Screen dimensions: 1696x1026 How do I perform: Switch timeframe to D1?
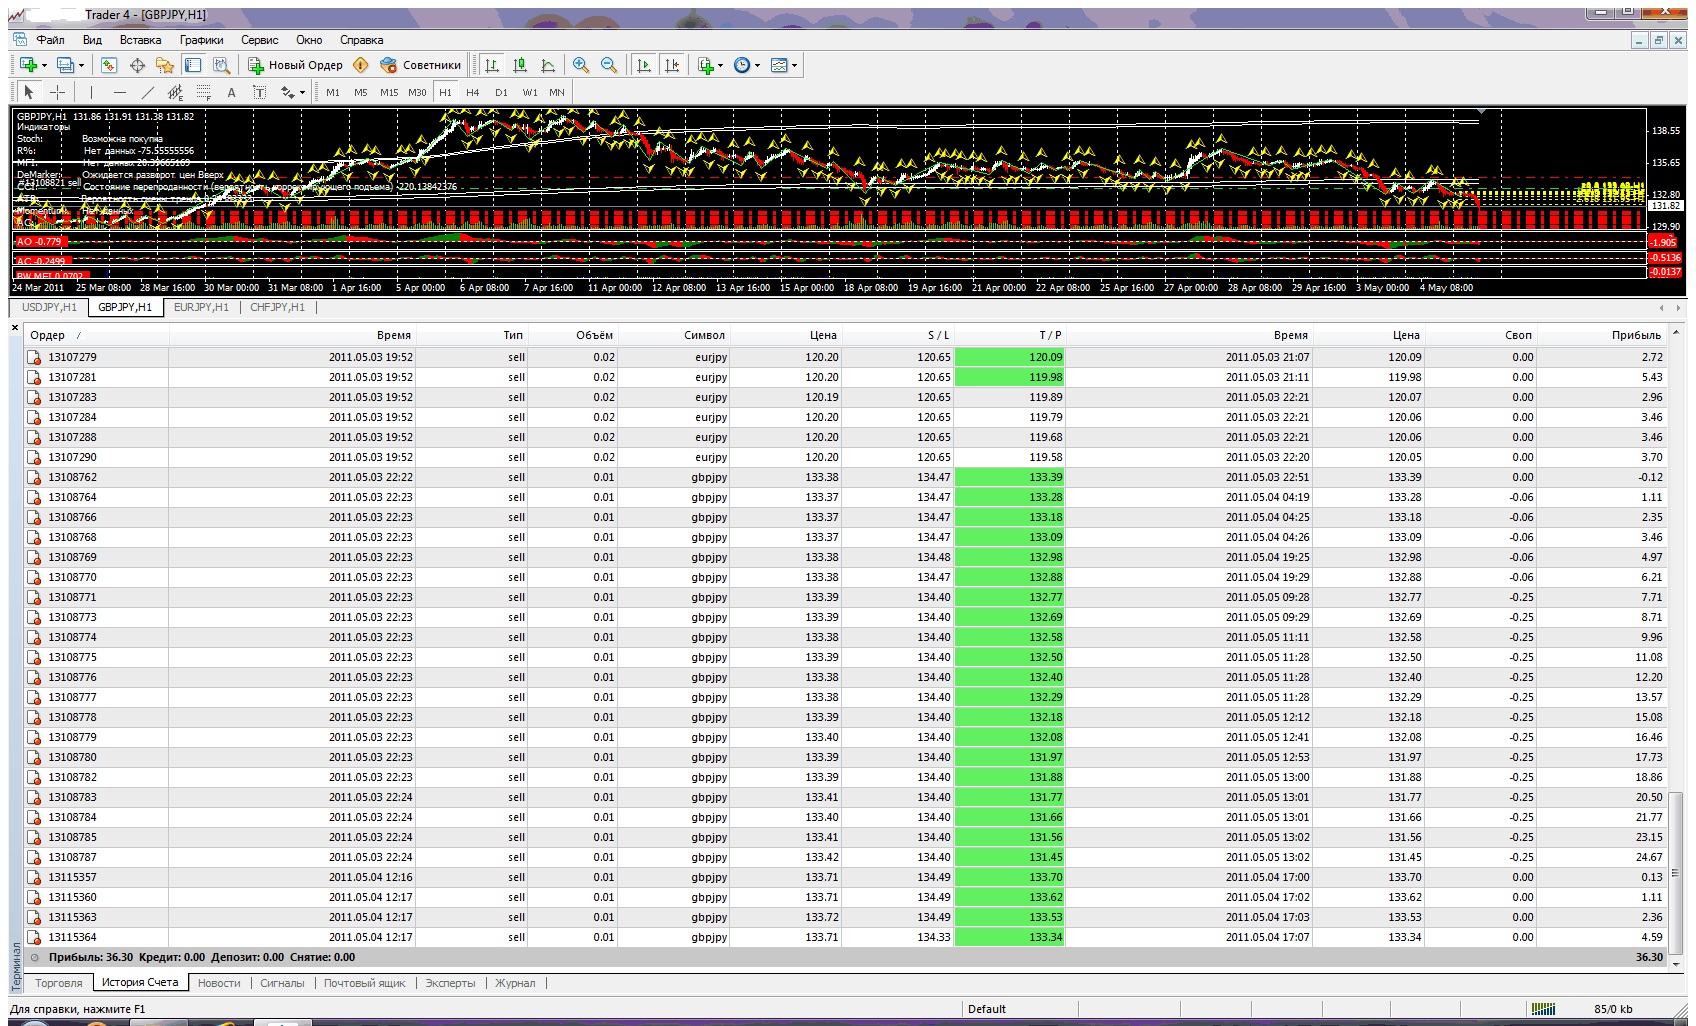(x=501, y=92)
